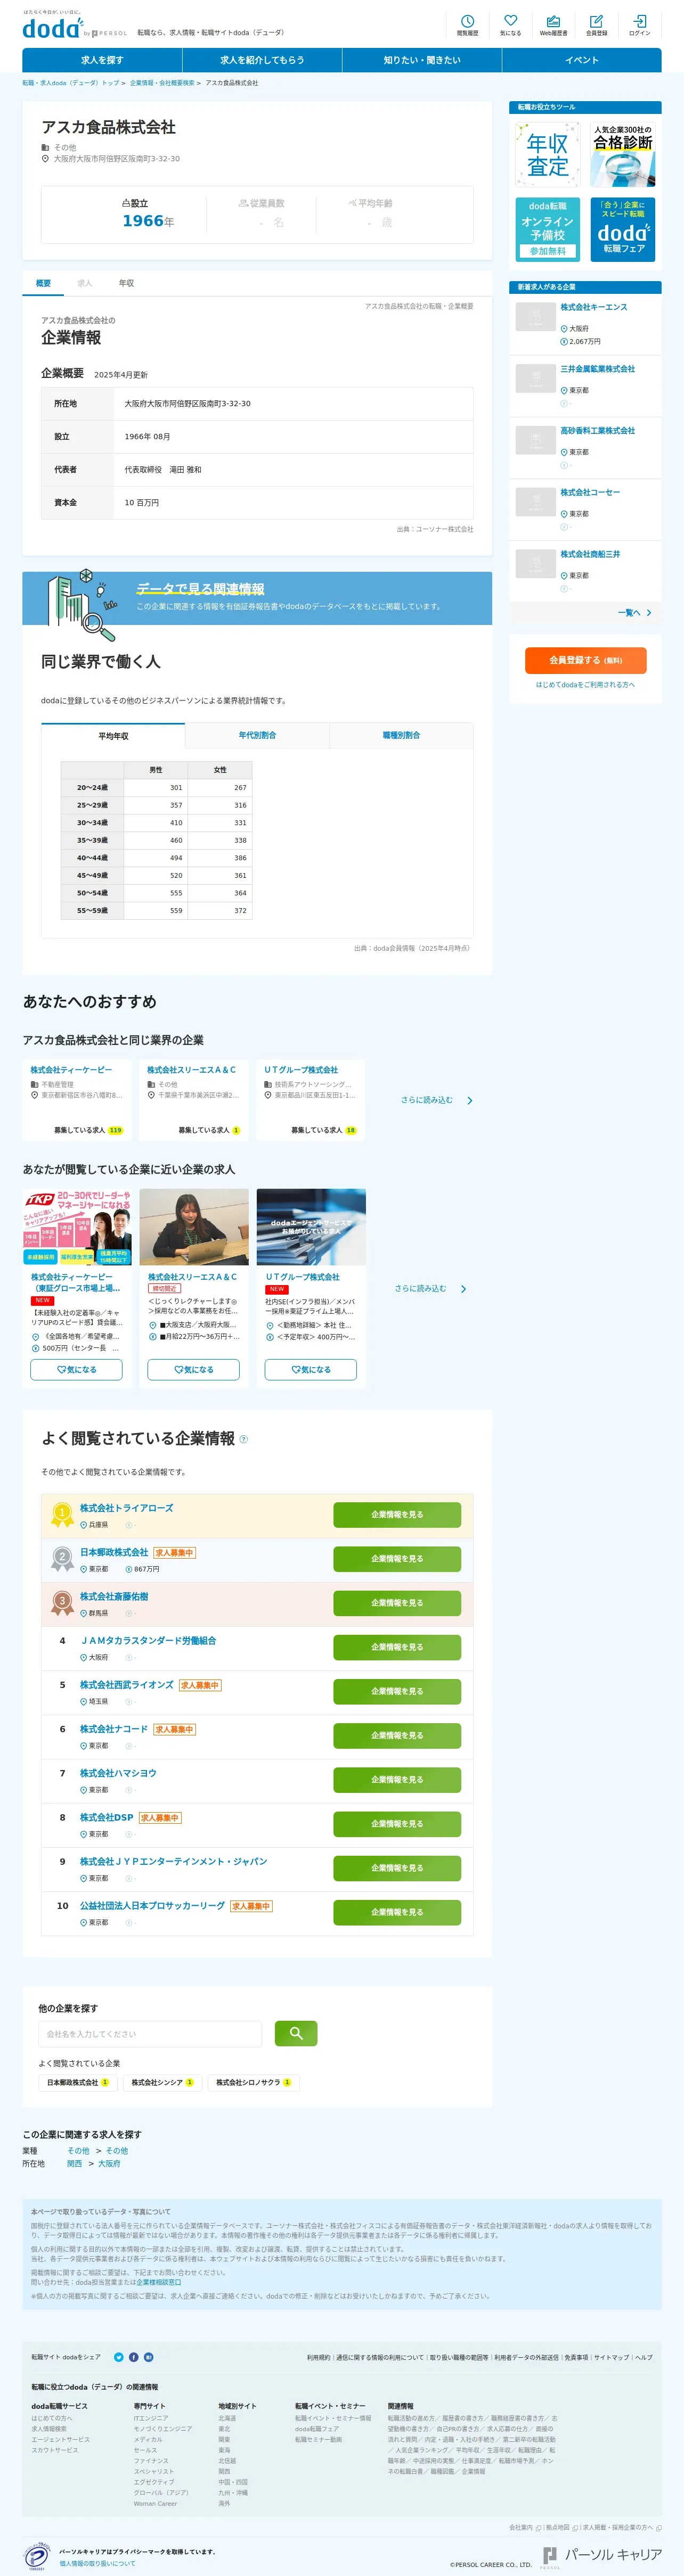This screenshot has height=2576, width=684.
Task: Select the 株式会社シロノサクラ search tag
Action: (x=254, y=2083)
